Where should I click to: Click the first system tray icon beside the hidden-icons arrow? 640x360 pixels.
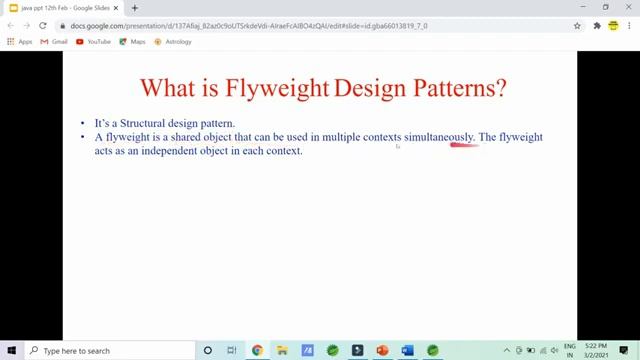(519, 350)
